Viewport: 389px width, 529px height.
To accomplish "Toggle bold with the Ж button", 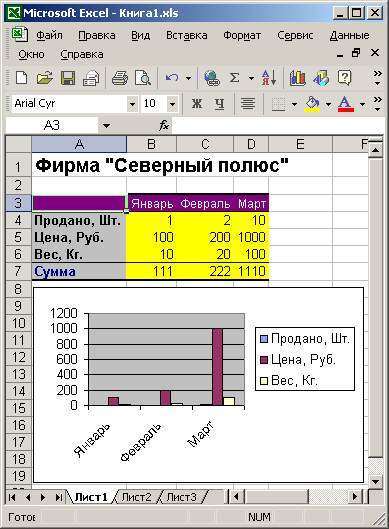I will (197, 104).
